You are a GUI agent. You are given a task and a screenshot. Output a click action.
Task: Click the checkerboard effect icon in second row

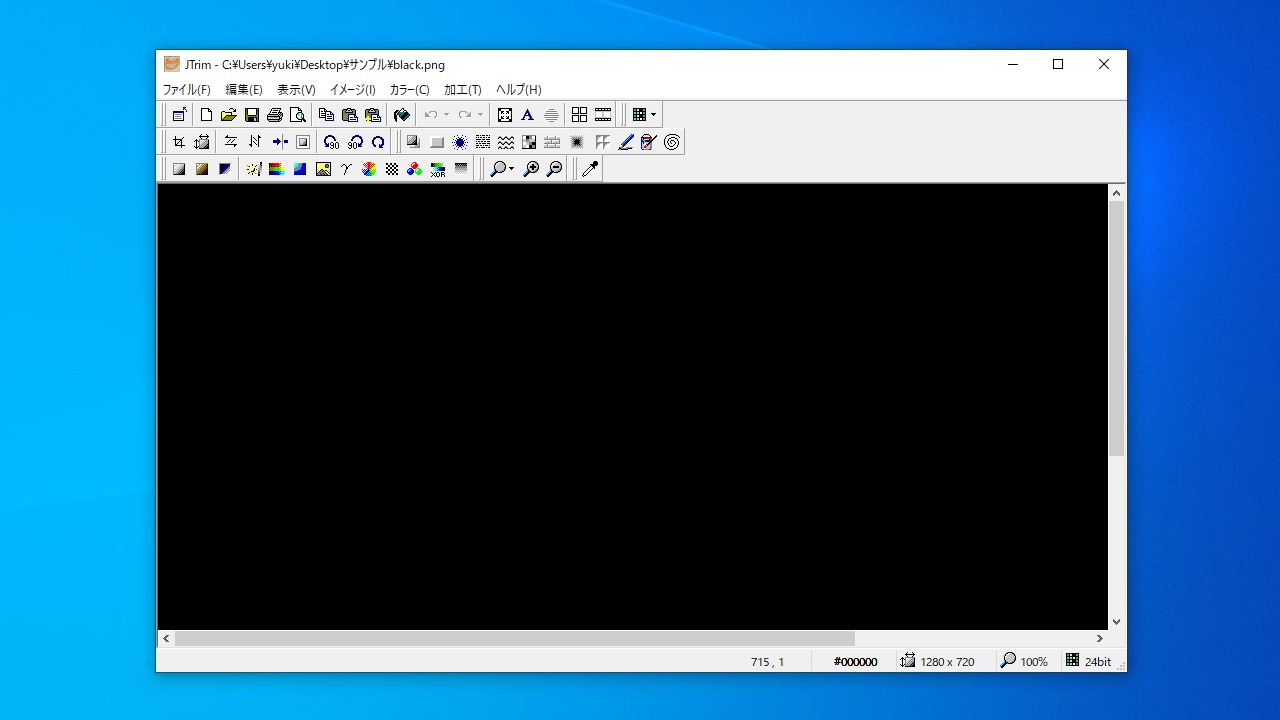tap(529, 142)
